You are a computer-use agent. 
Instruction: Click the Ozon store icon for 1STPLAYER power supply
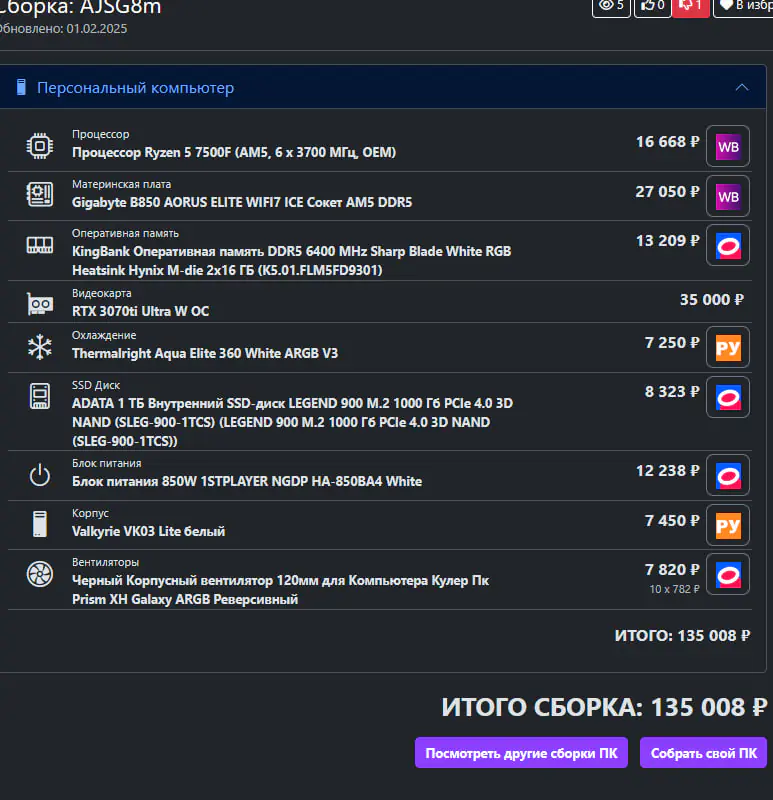pos(728,475)
